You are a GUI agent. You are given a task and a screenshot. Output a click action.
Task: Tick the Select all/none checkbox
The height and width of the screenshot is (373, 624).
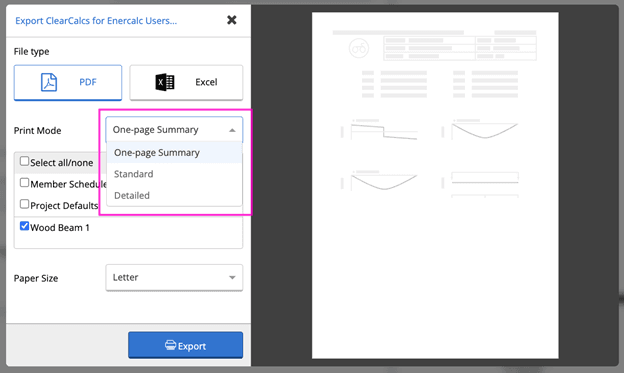pos(24,161)
